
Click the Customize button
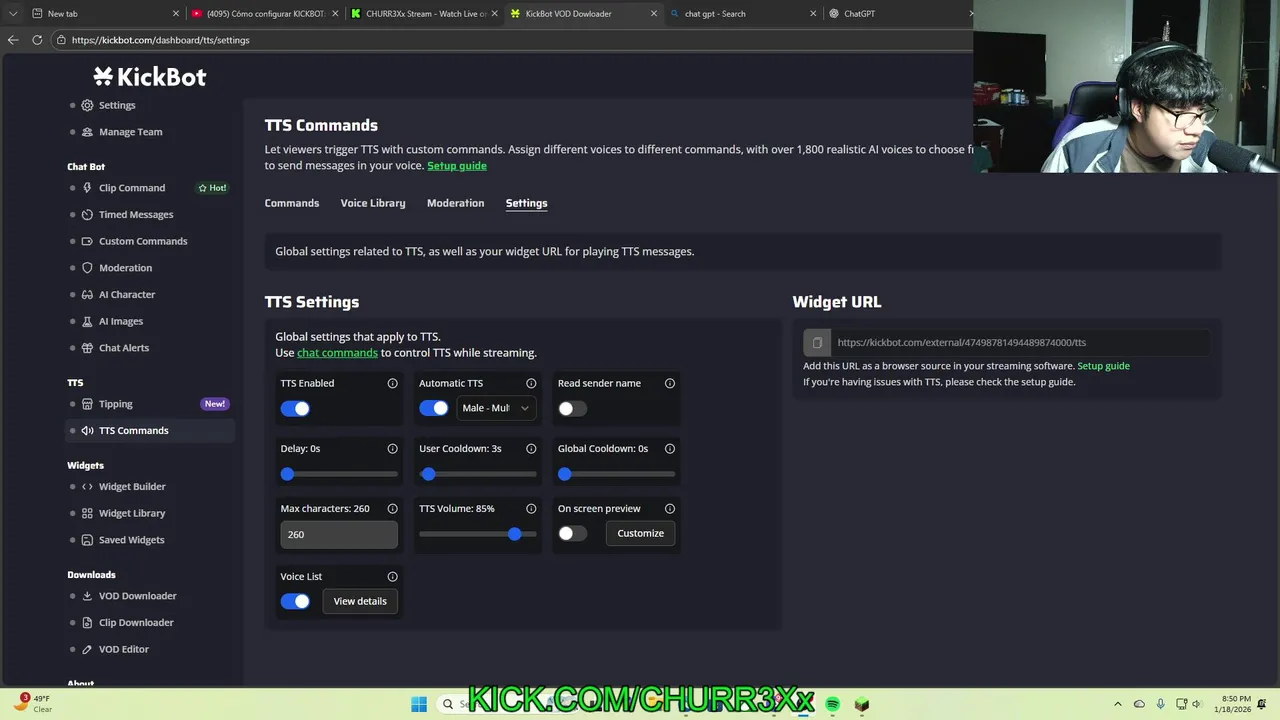pos(641,534)
